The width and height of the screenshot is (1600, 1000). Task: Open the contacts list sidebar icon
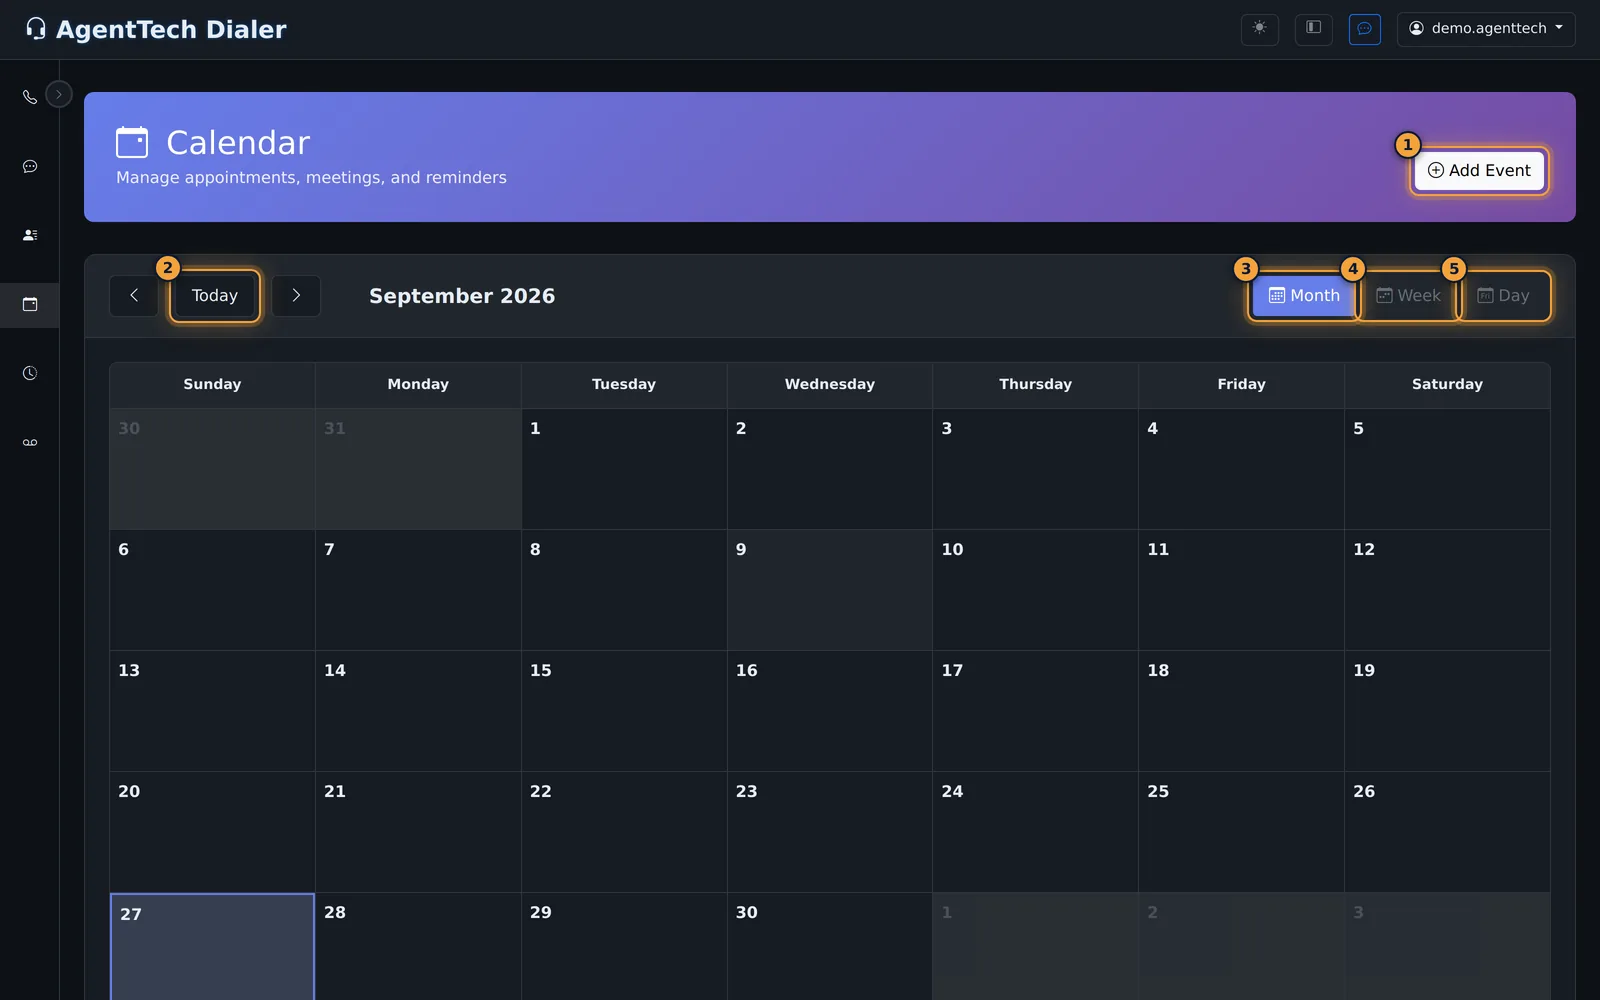pyautogui.click(x=30, y=235)
